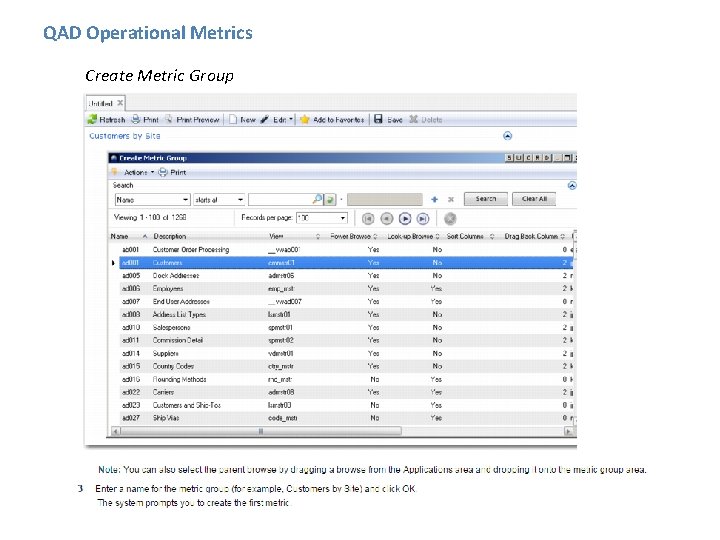Collapse the Search panel
This screenshot has width=720, height=540.
pyautogui.click(x=572, y=186)
